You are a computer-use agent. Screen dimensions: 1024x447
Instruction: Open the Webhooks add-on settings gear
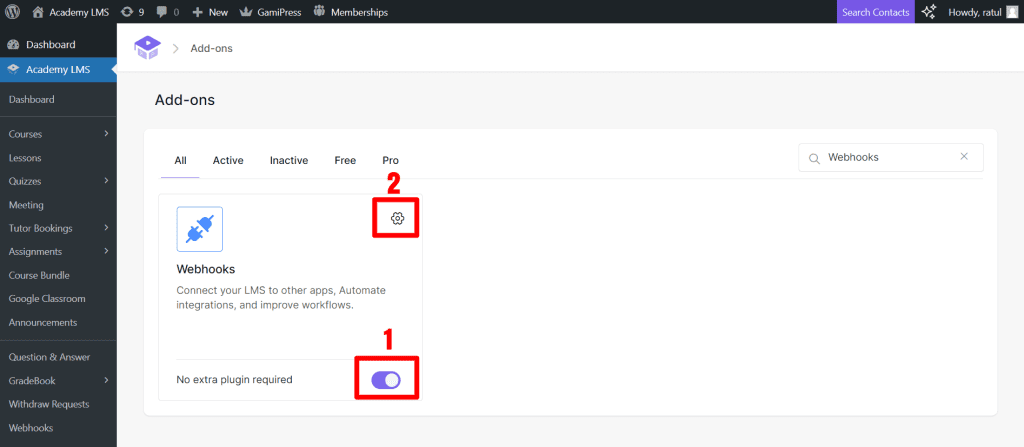(397, 218)
